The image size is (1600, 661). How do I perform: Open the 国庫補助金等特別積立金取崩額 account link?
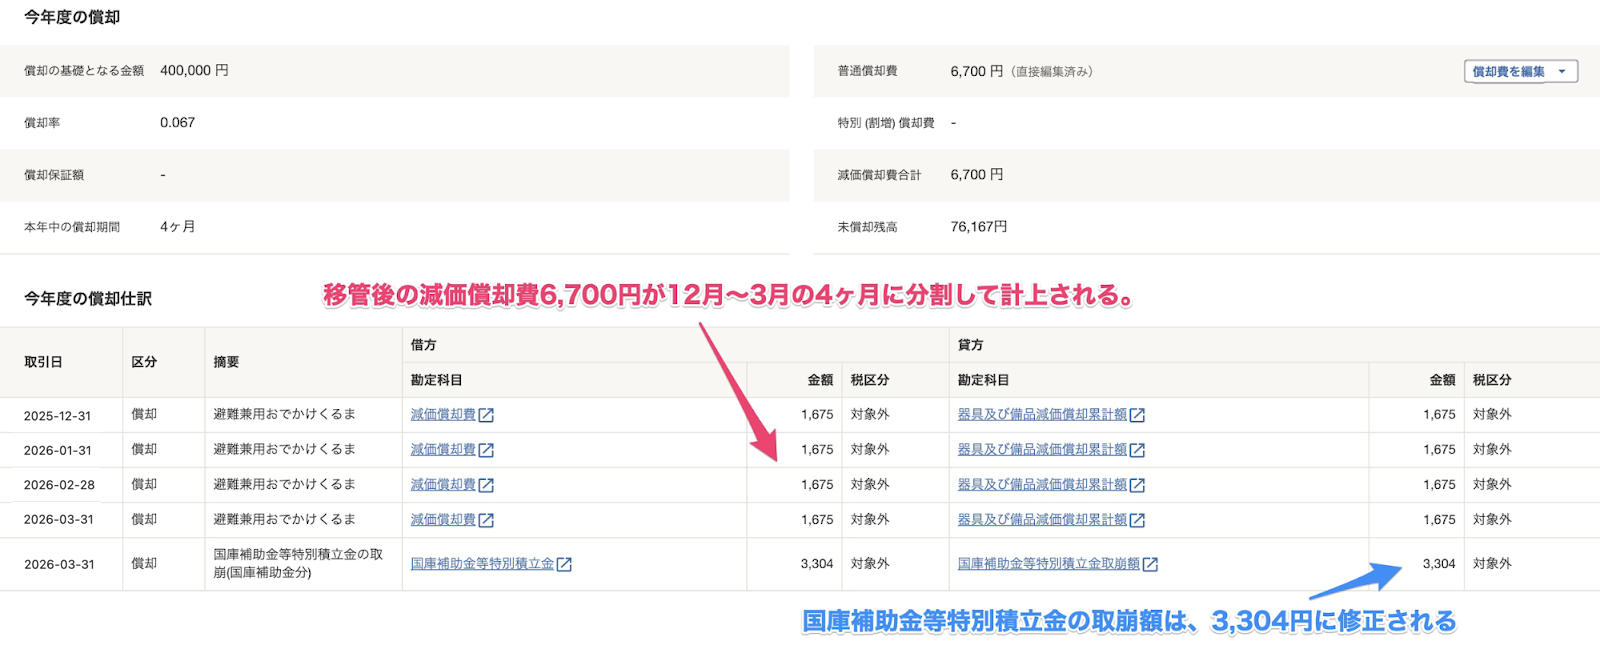1049,563
